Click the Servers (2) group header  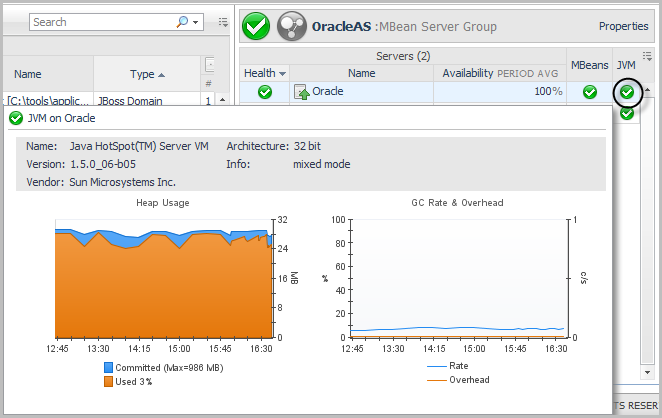pos(403,56)
